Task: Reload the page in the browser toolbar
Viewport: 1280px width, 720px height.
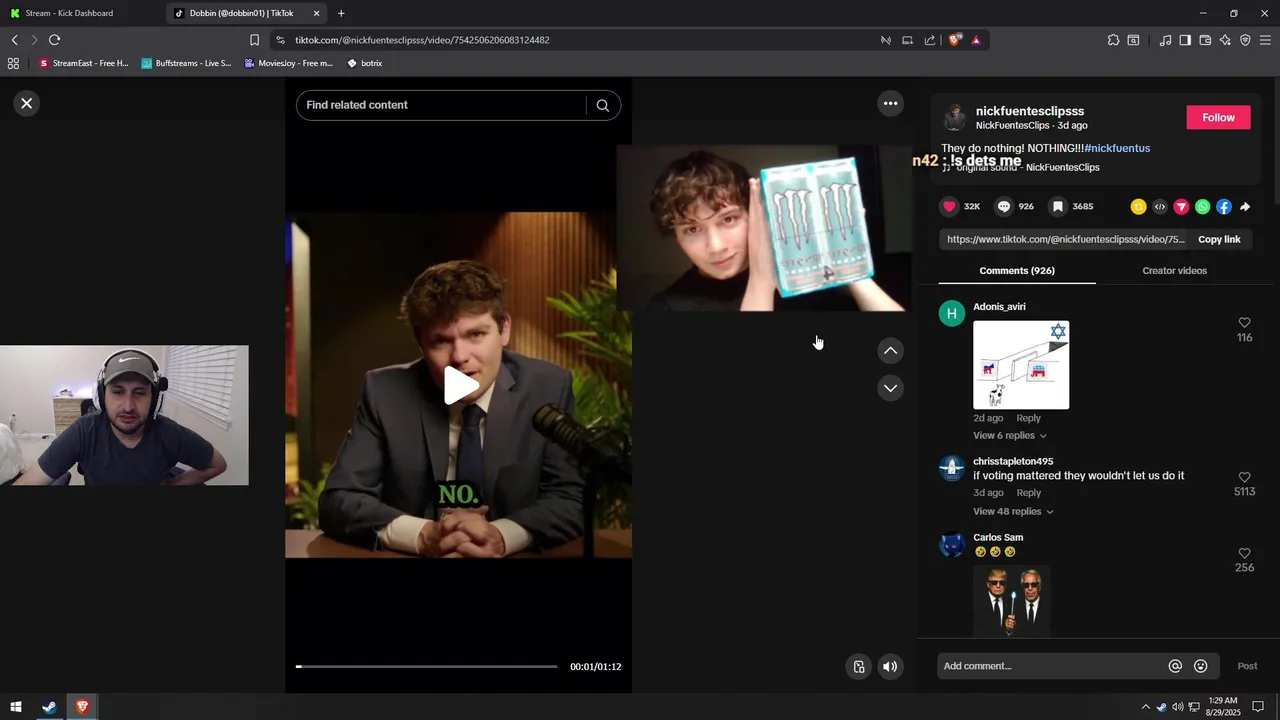Action: click(x=54, y=40)
